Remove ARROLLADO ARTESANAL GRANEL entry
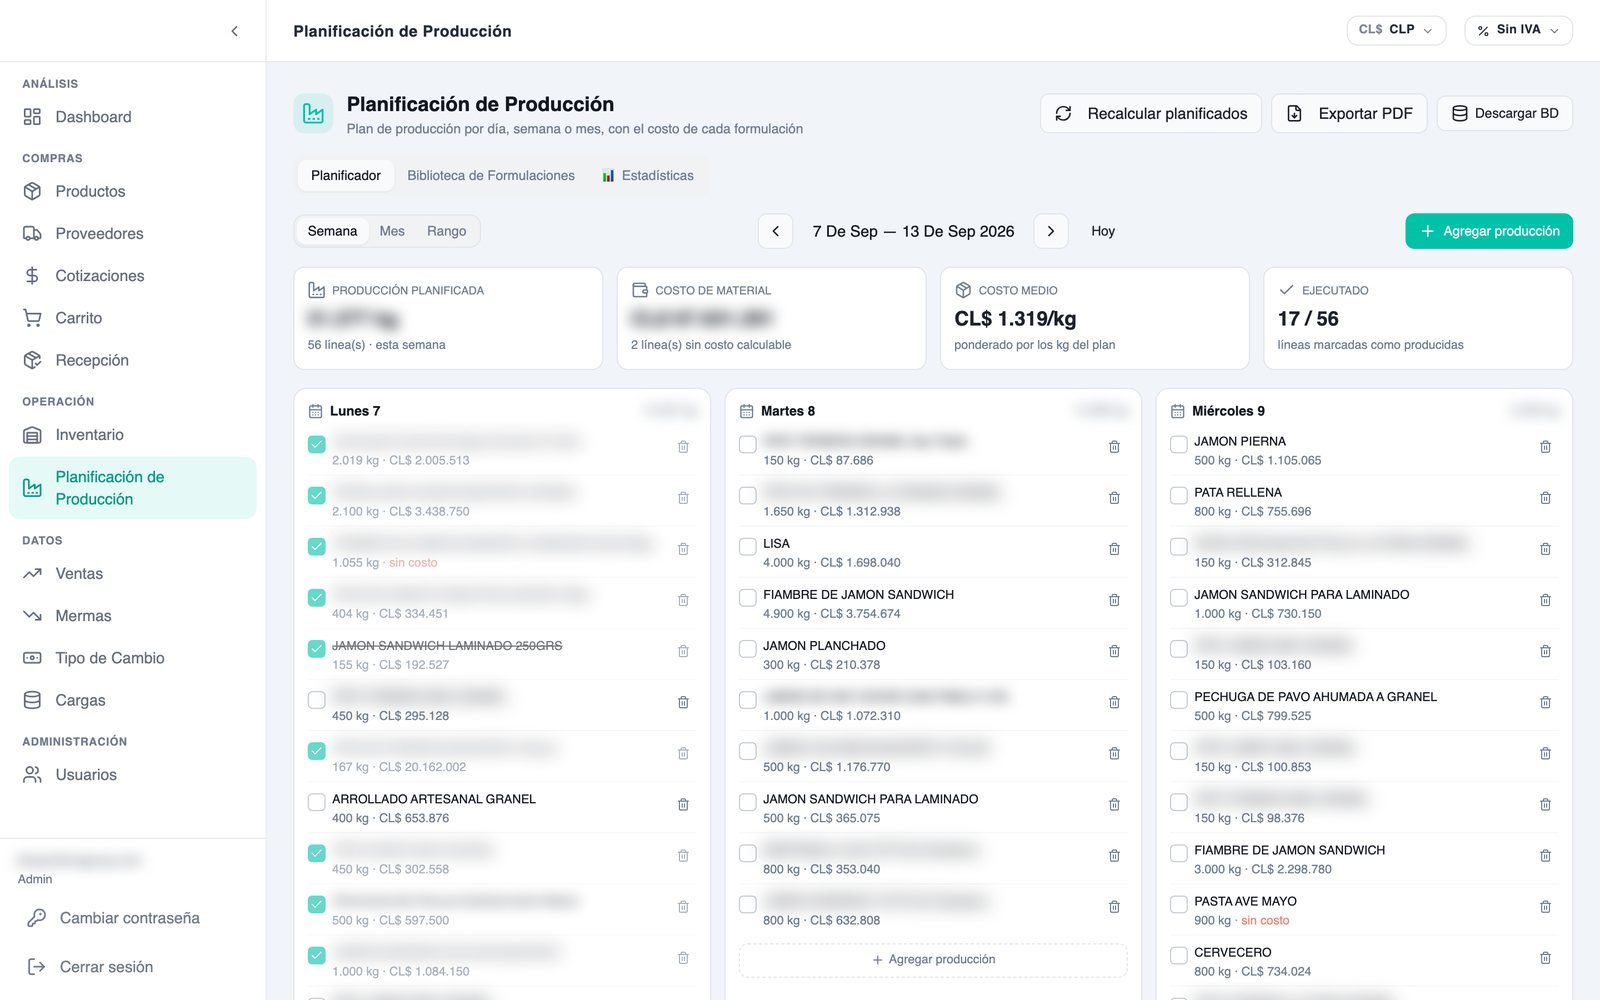This screenshot has height=1000, width=1600. pos(683,804)
